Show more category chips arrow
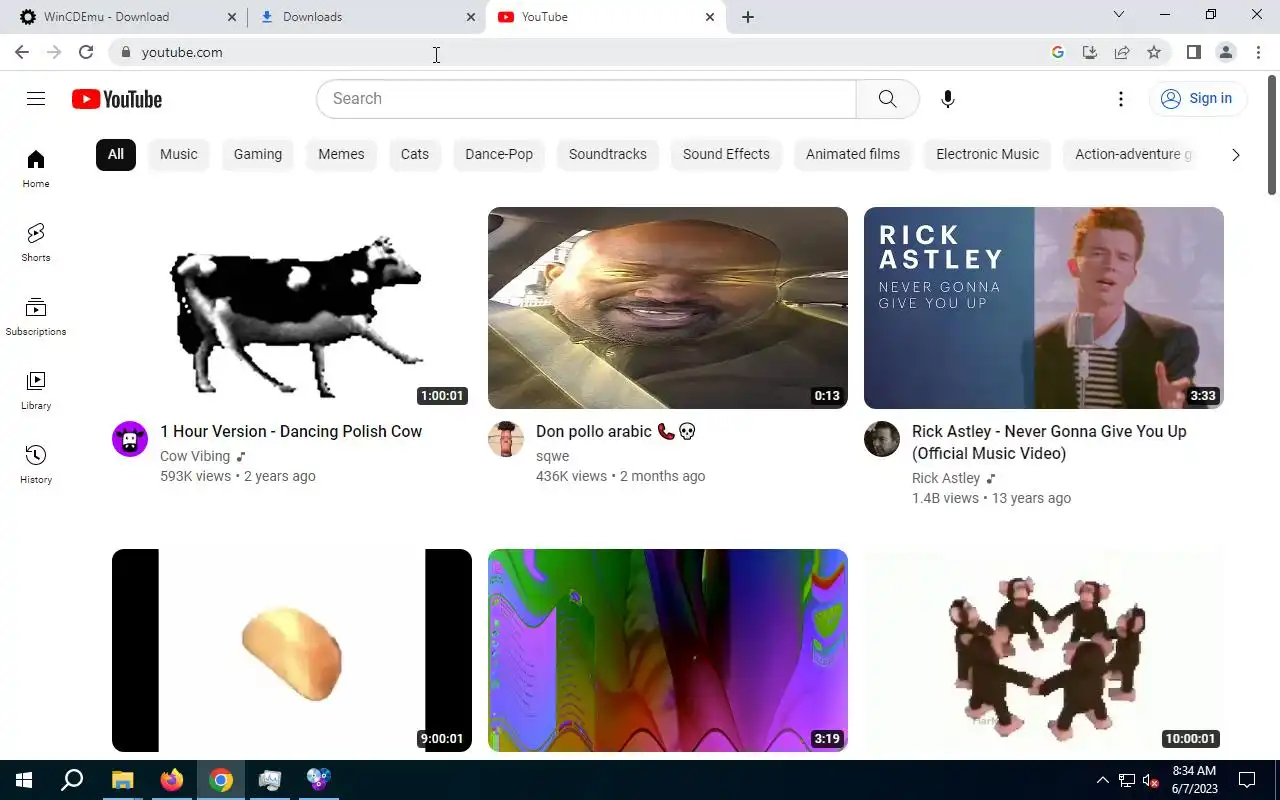The image size is (1280, 800). click(1235, 154)
